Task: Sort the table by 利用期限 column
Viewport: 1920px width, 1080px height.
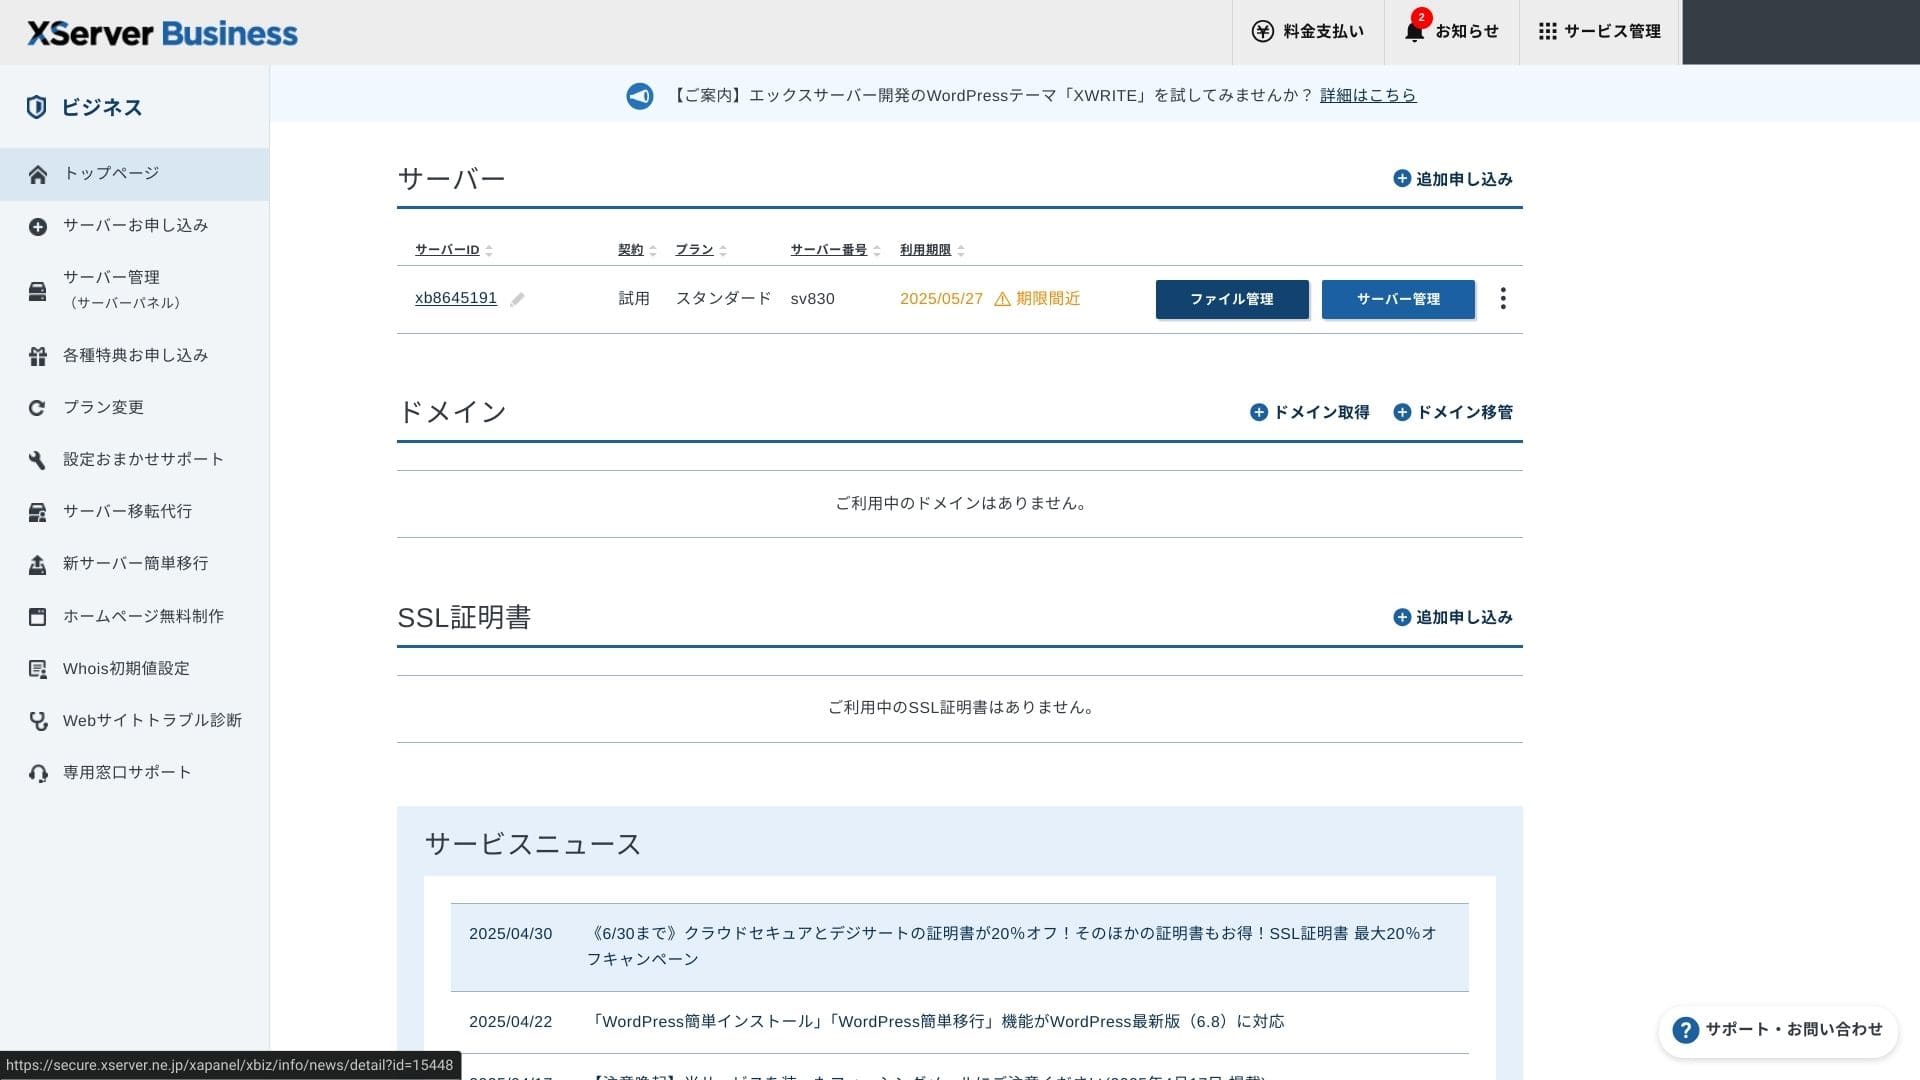Action: coord(932,250)
